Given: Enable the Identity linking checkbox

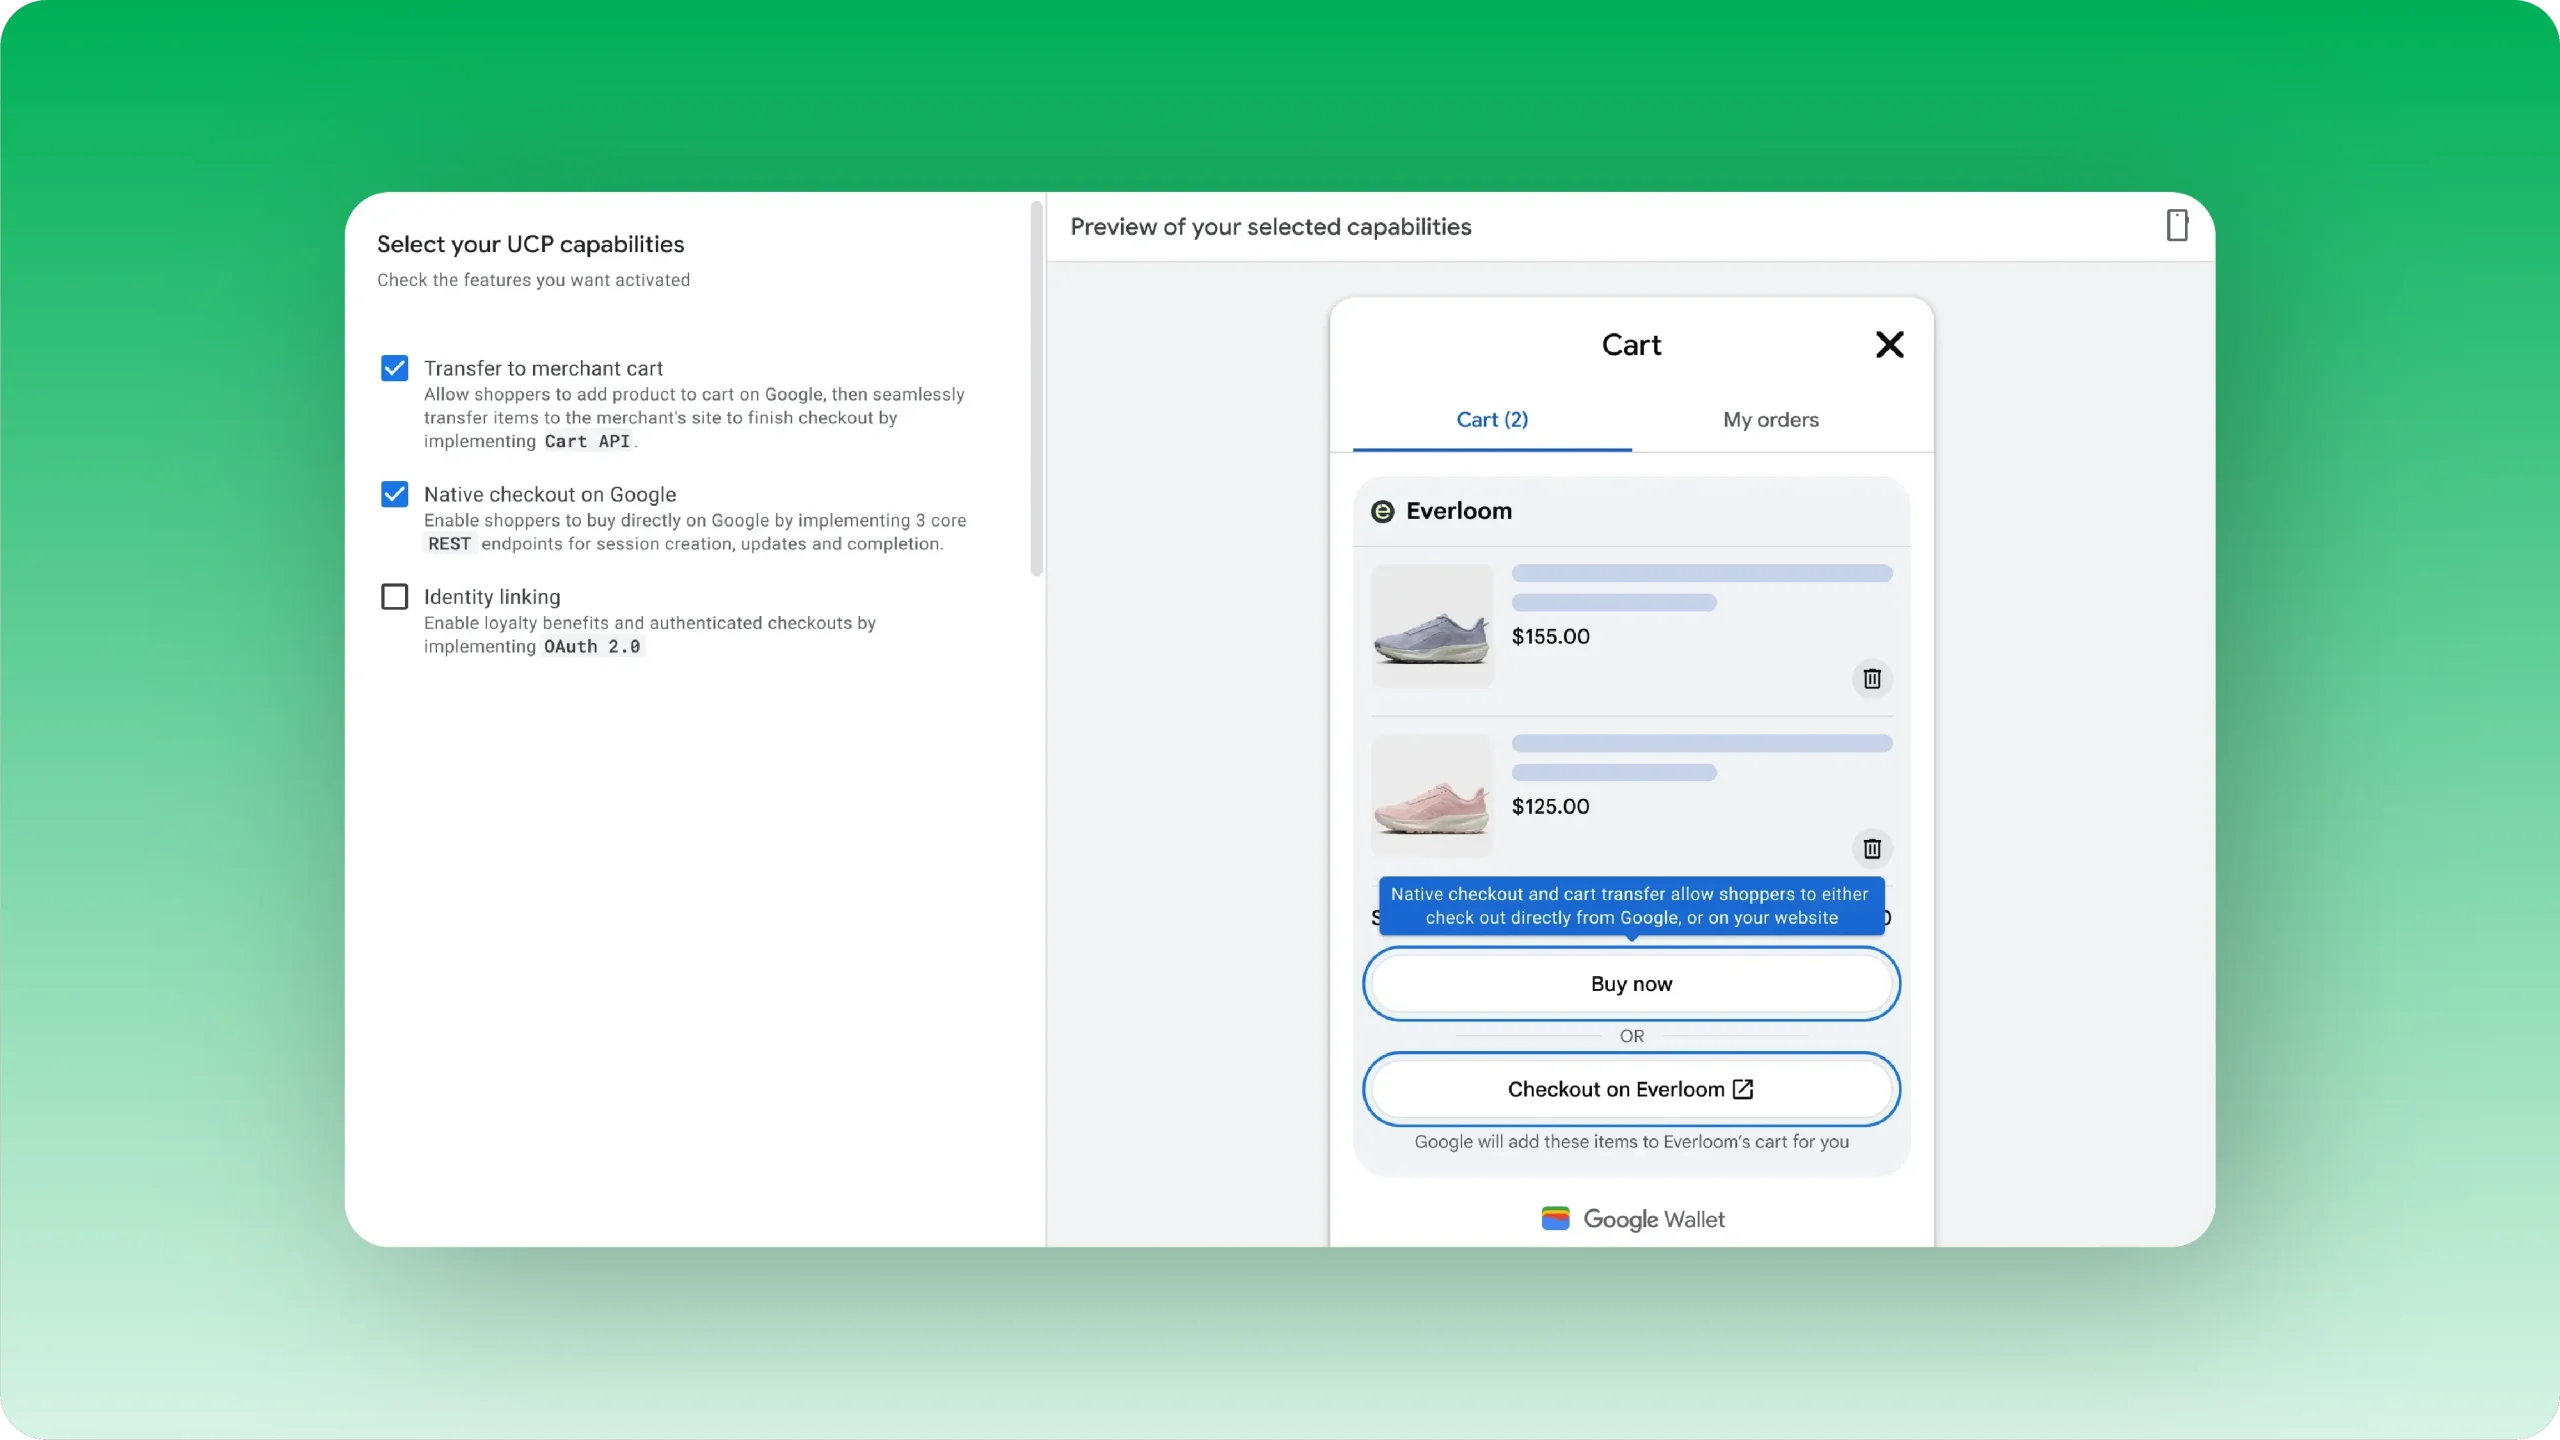Looking at the screenshot, I should coord(394,597).
